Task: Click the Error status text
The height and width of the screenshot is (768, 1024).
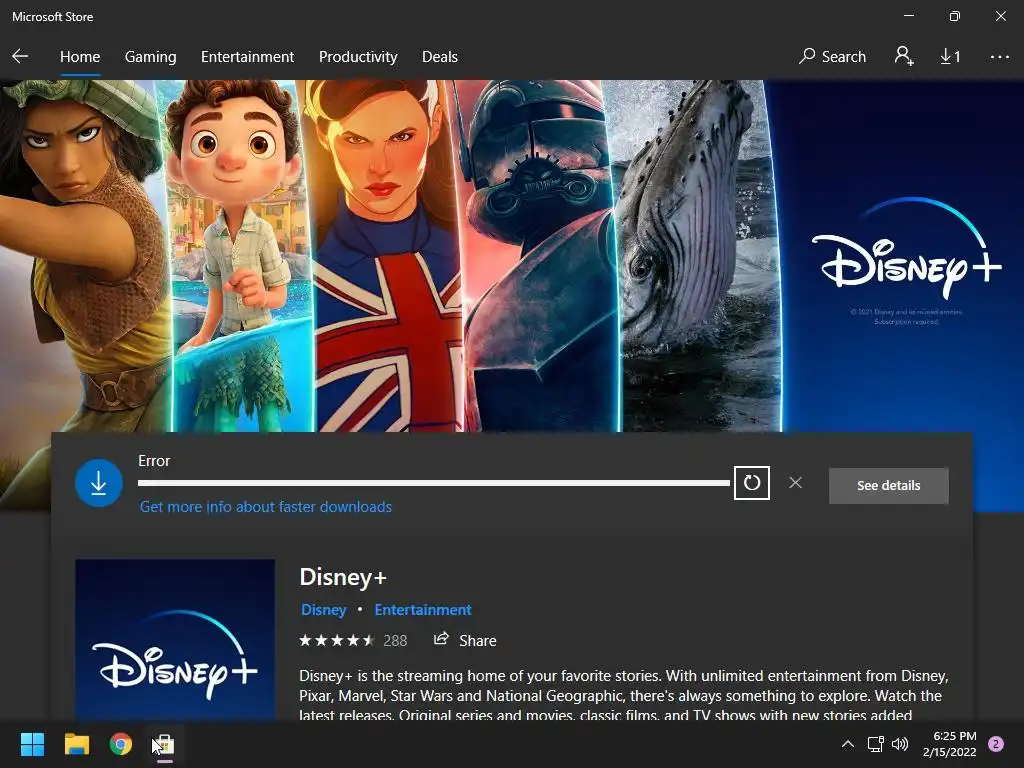Action: (x=154, y=461)
